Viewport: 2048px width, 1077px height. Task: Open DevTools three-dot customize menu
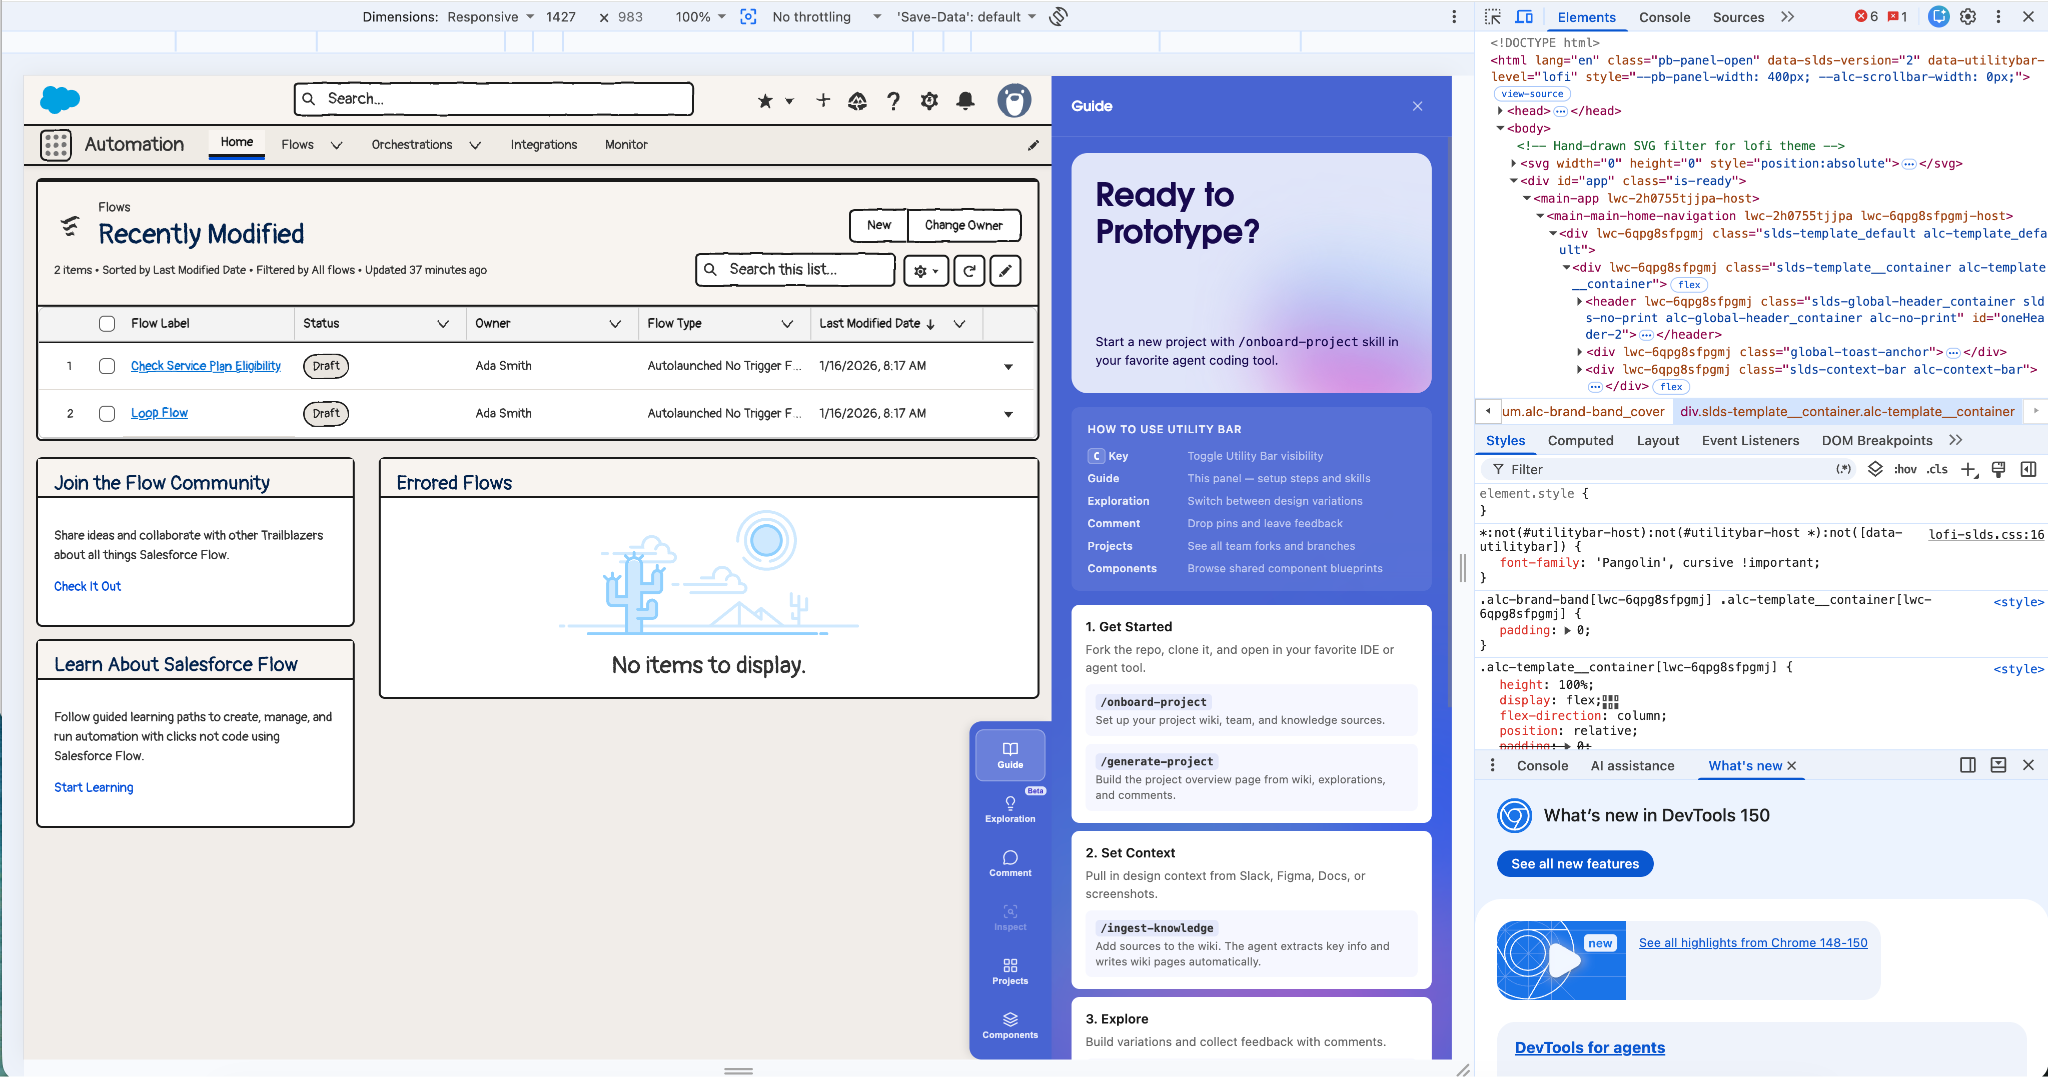click(1998, 17)
